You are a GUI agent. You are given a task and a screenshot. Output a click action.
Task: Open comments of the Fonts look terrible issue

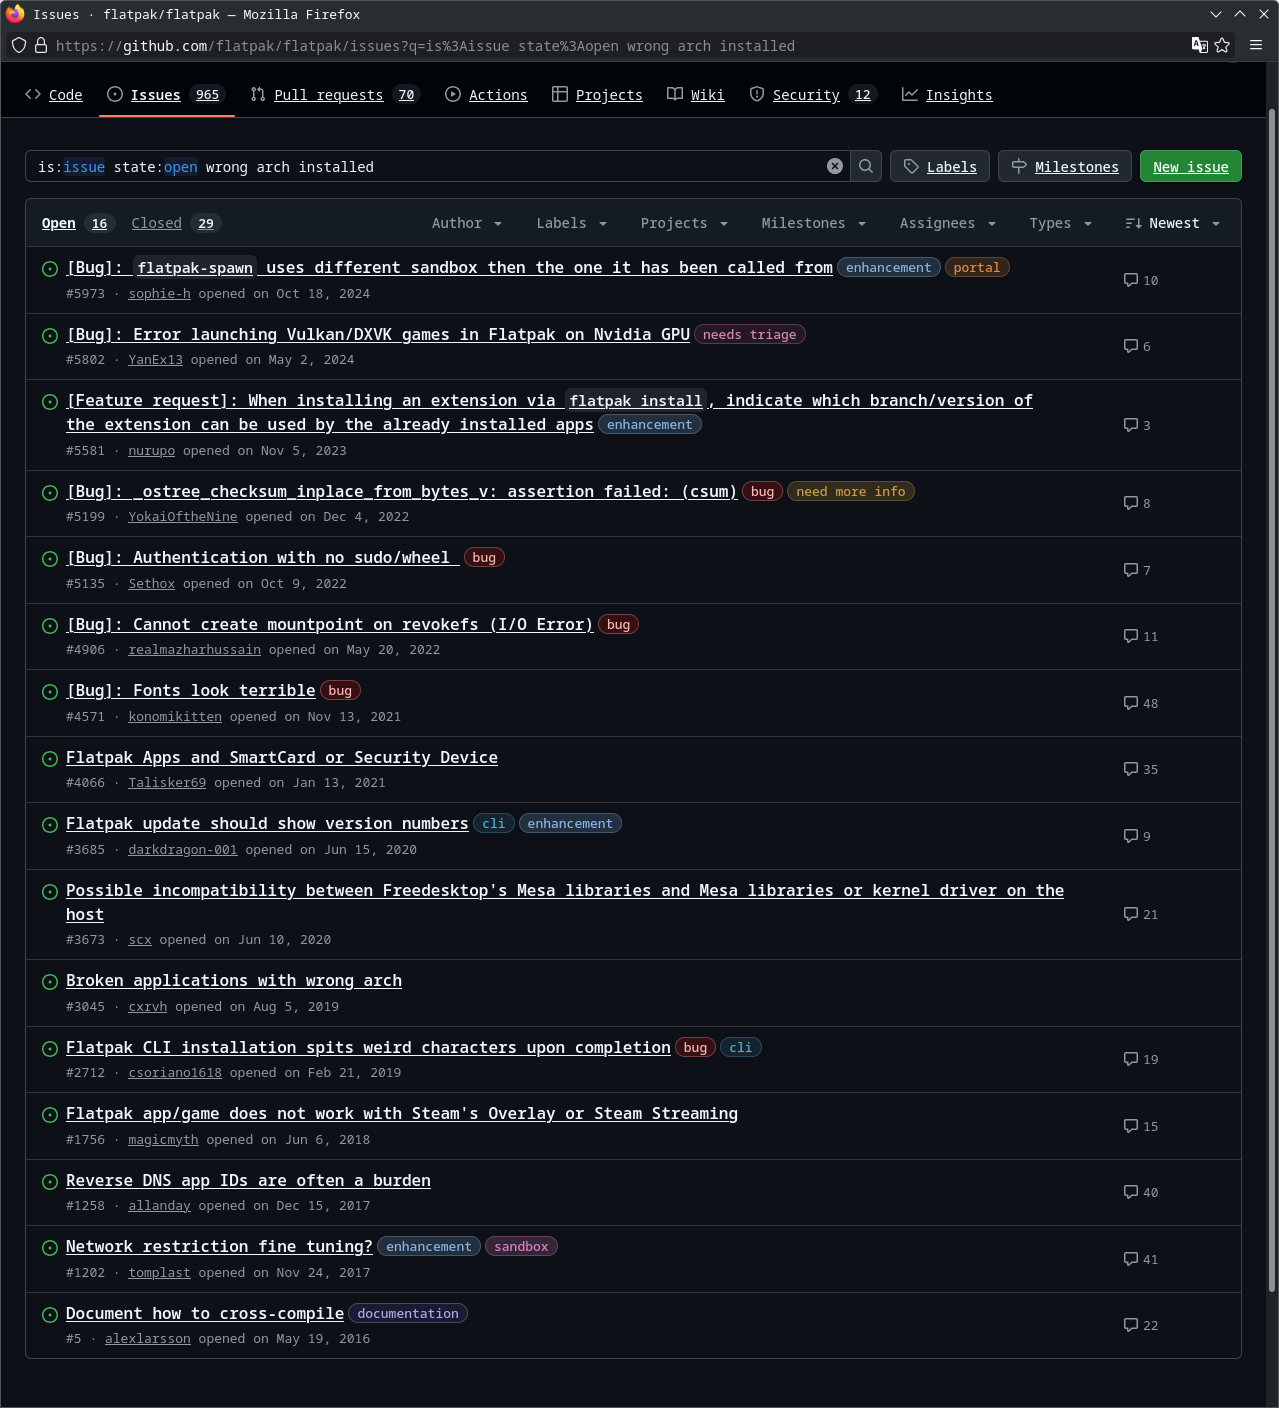pyautogui.click(x=1140, y=703)
